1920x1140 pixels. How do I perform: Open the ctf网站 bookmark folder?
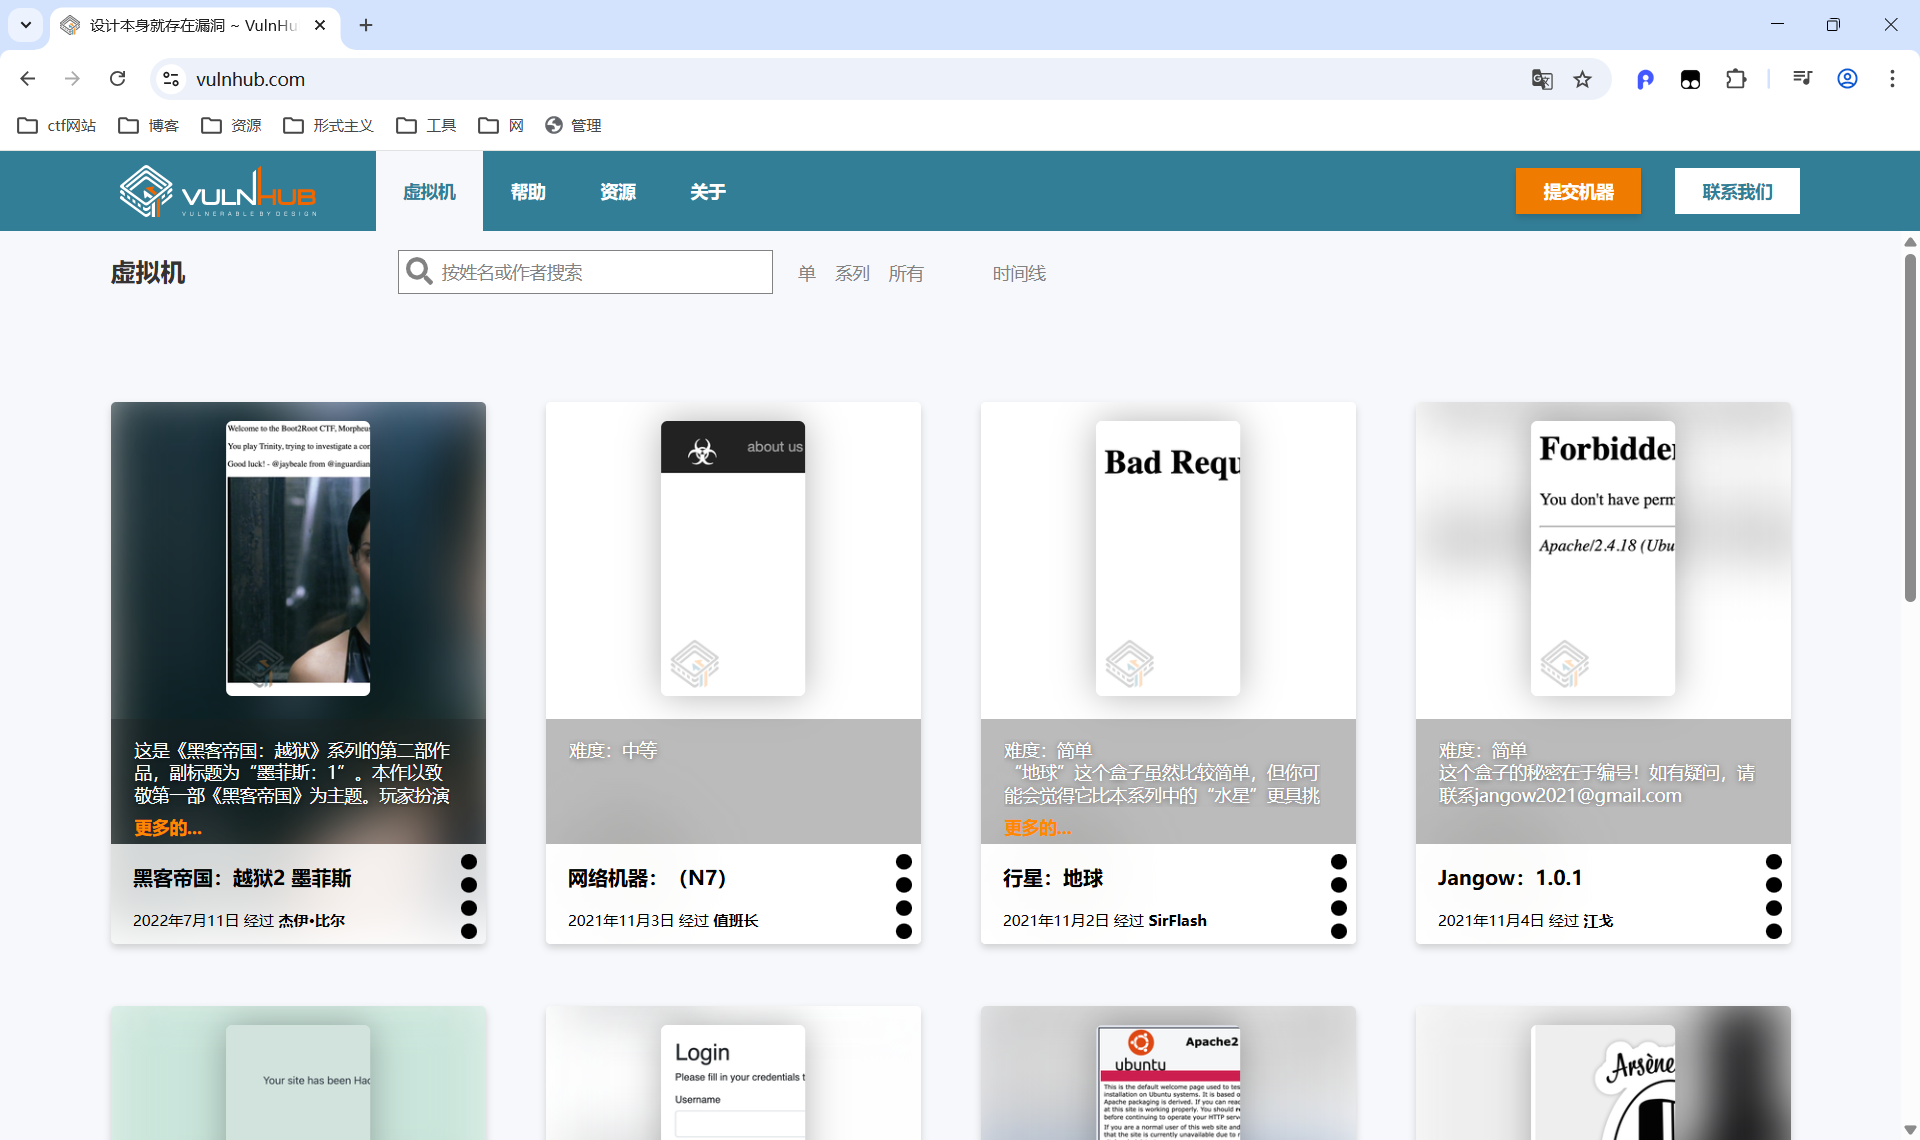tap(57, 125)
